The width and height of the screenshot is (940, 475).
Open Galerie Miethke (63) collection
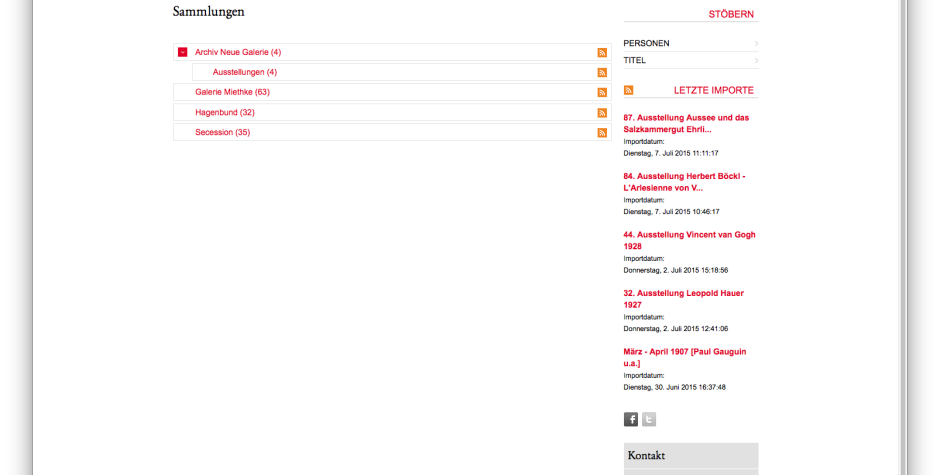click(x=233, y=92)
